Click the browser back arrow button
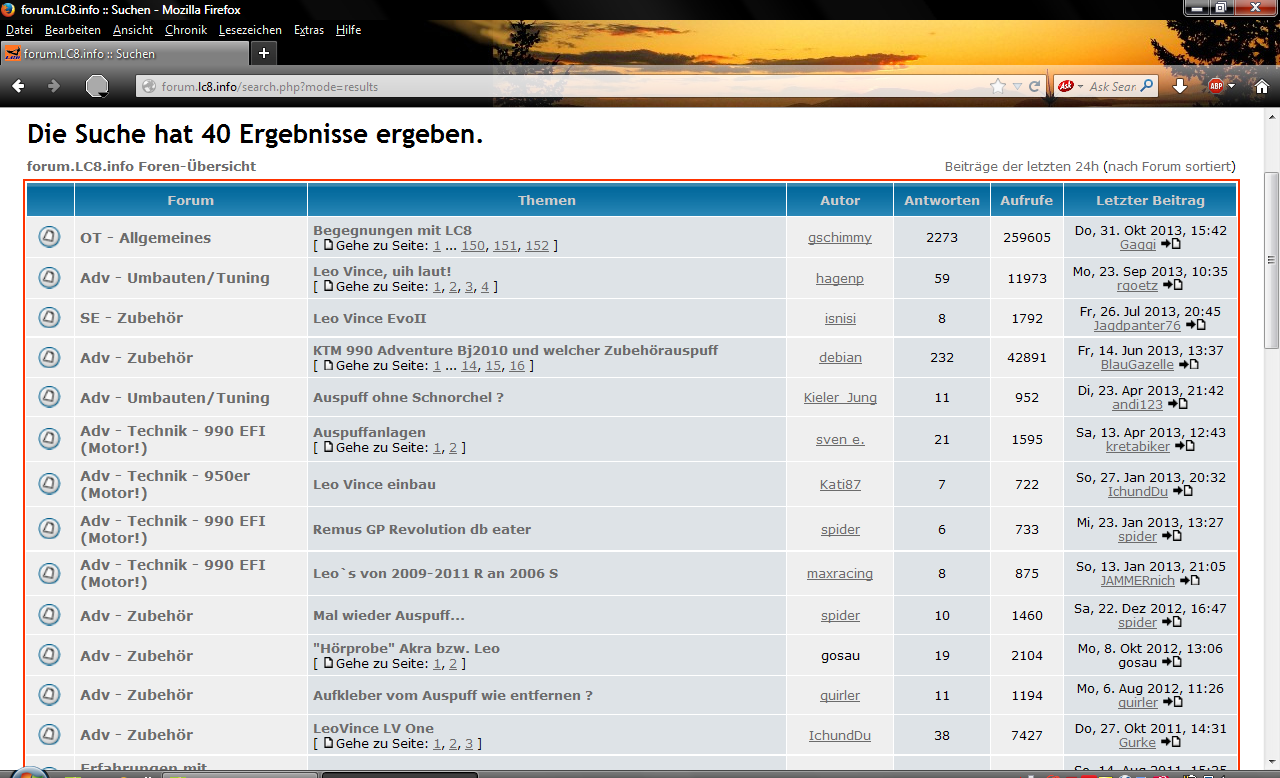This screenshot has height=778, width=1280. pos(18,87)
